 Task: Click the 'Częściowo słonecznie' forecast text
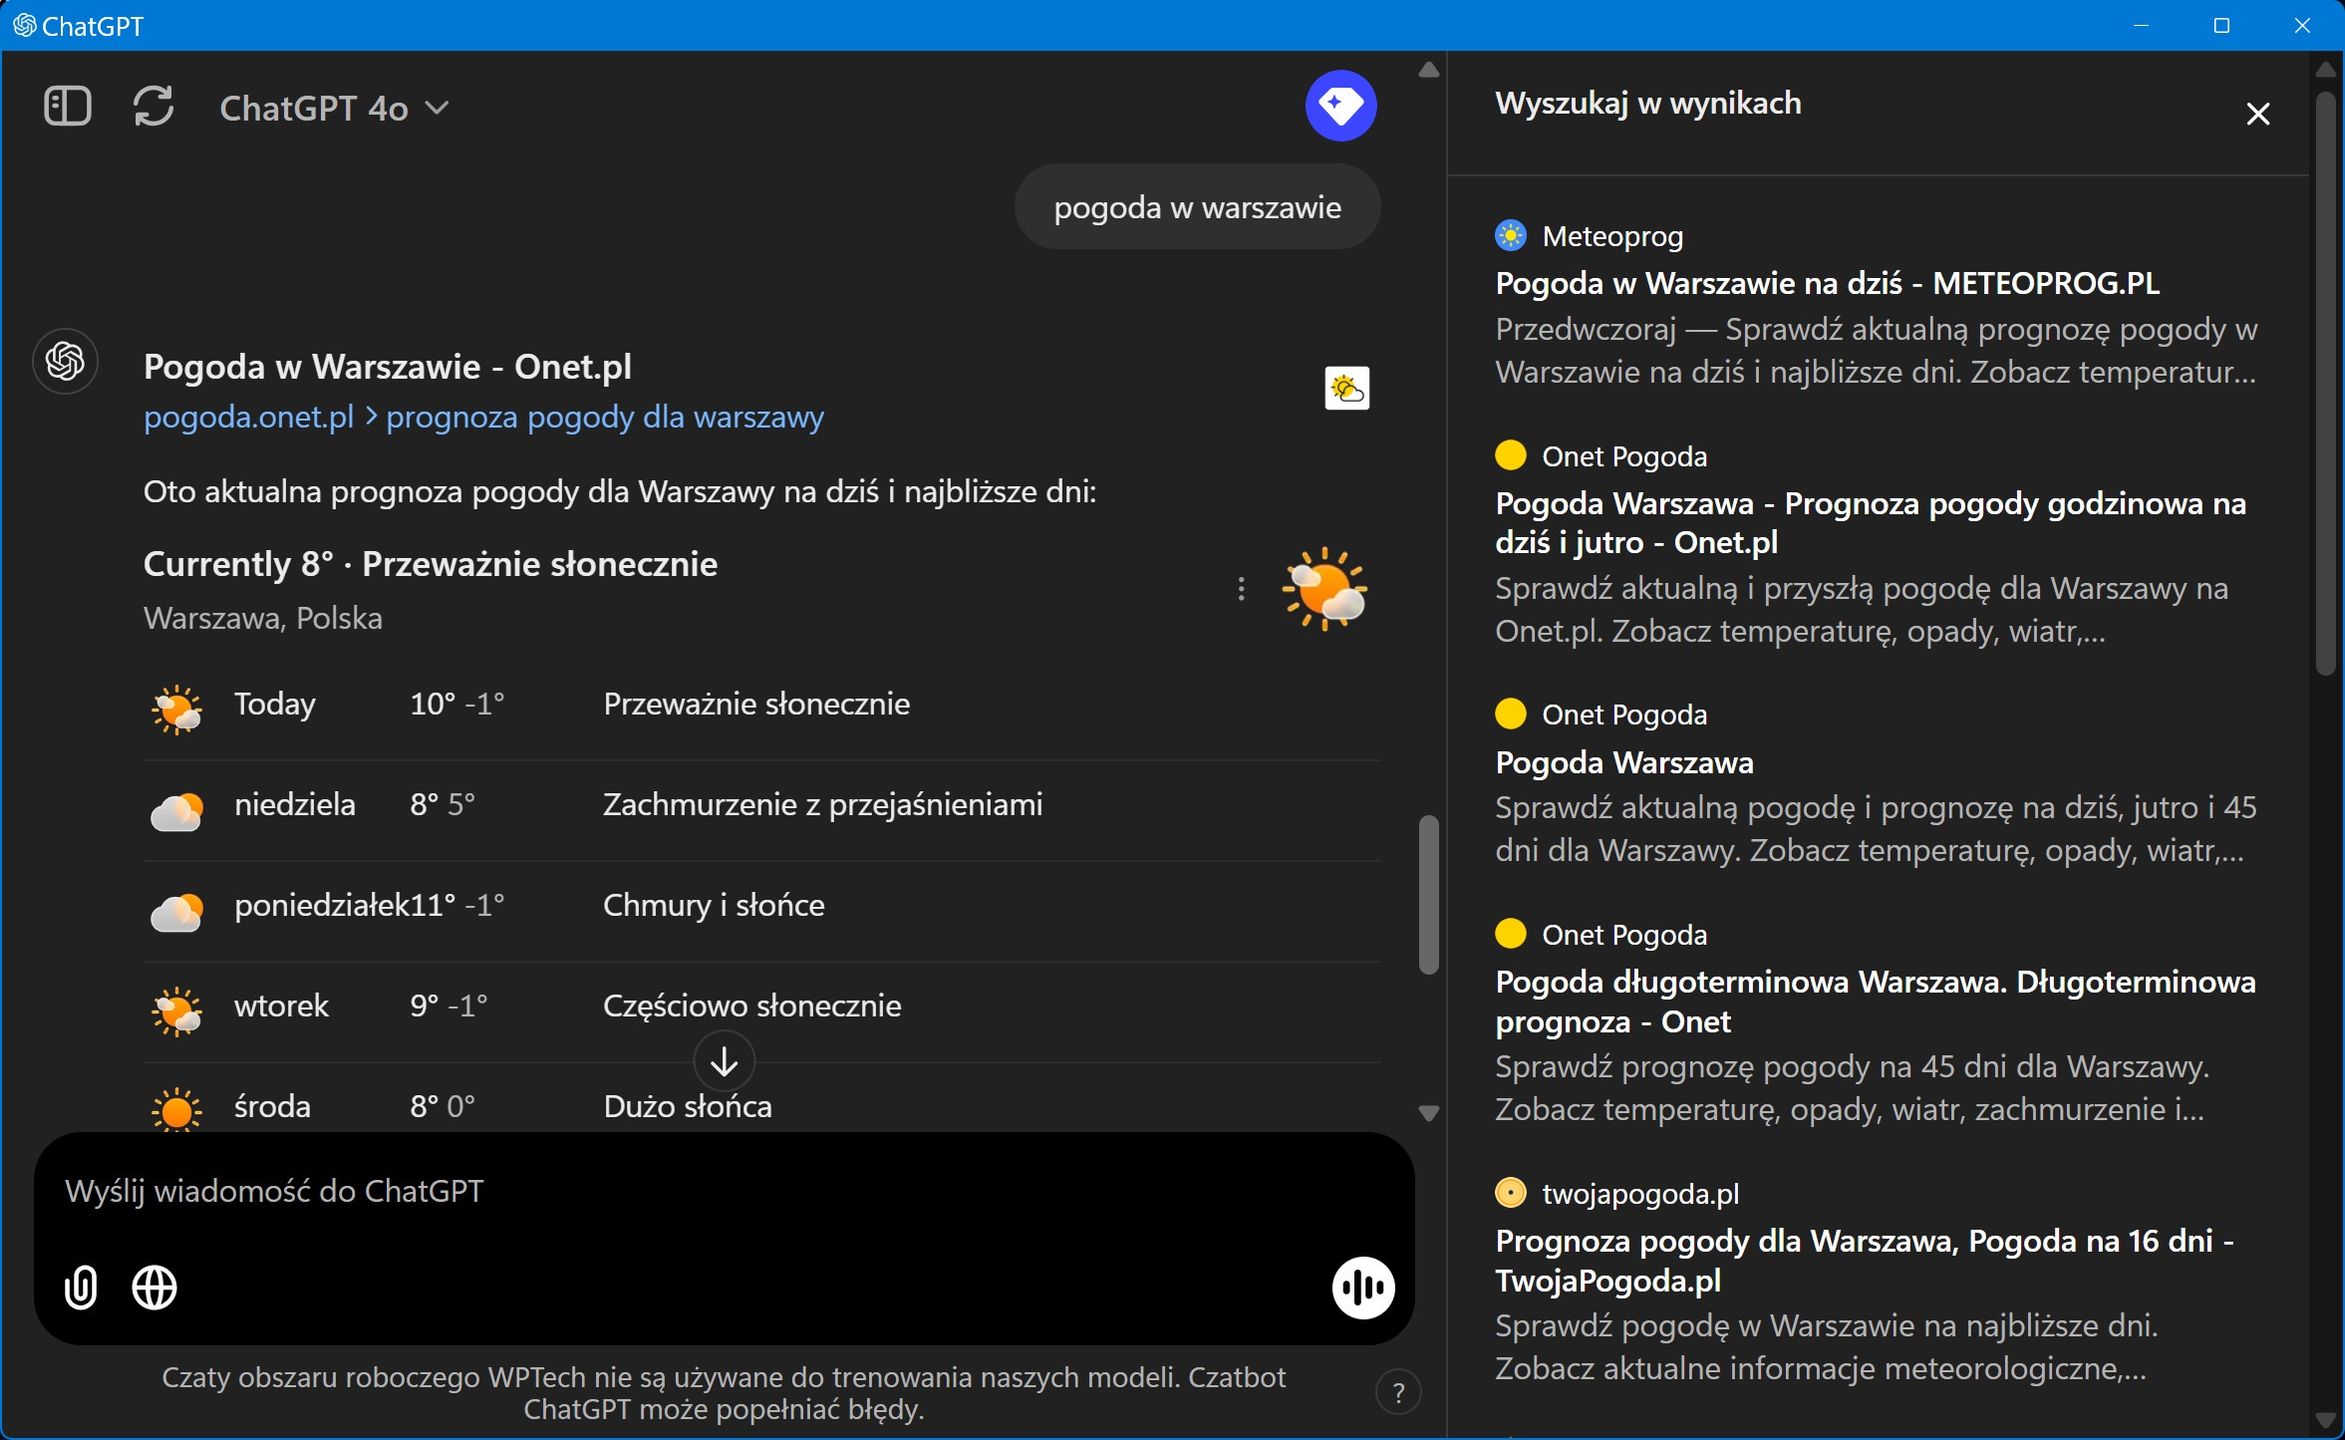coord(751,1006)
